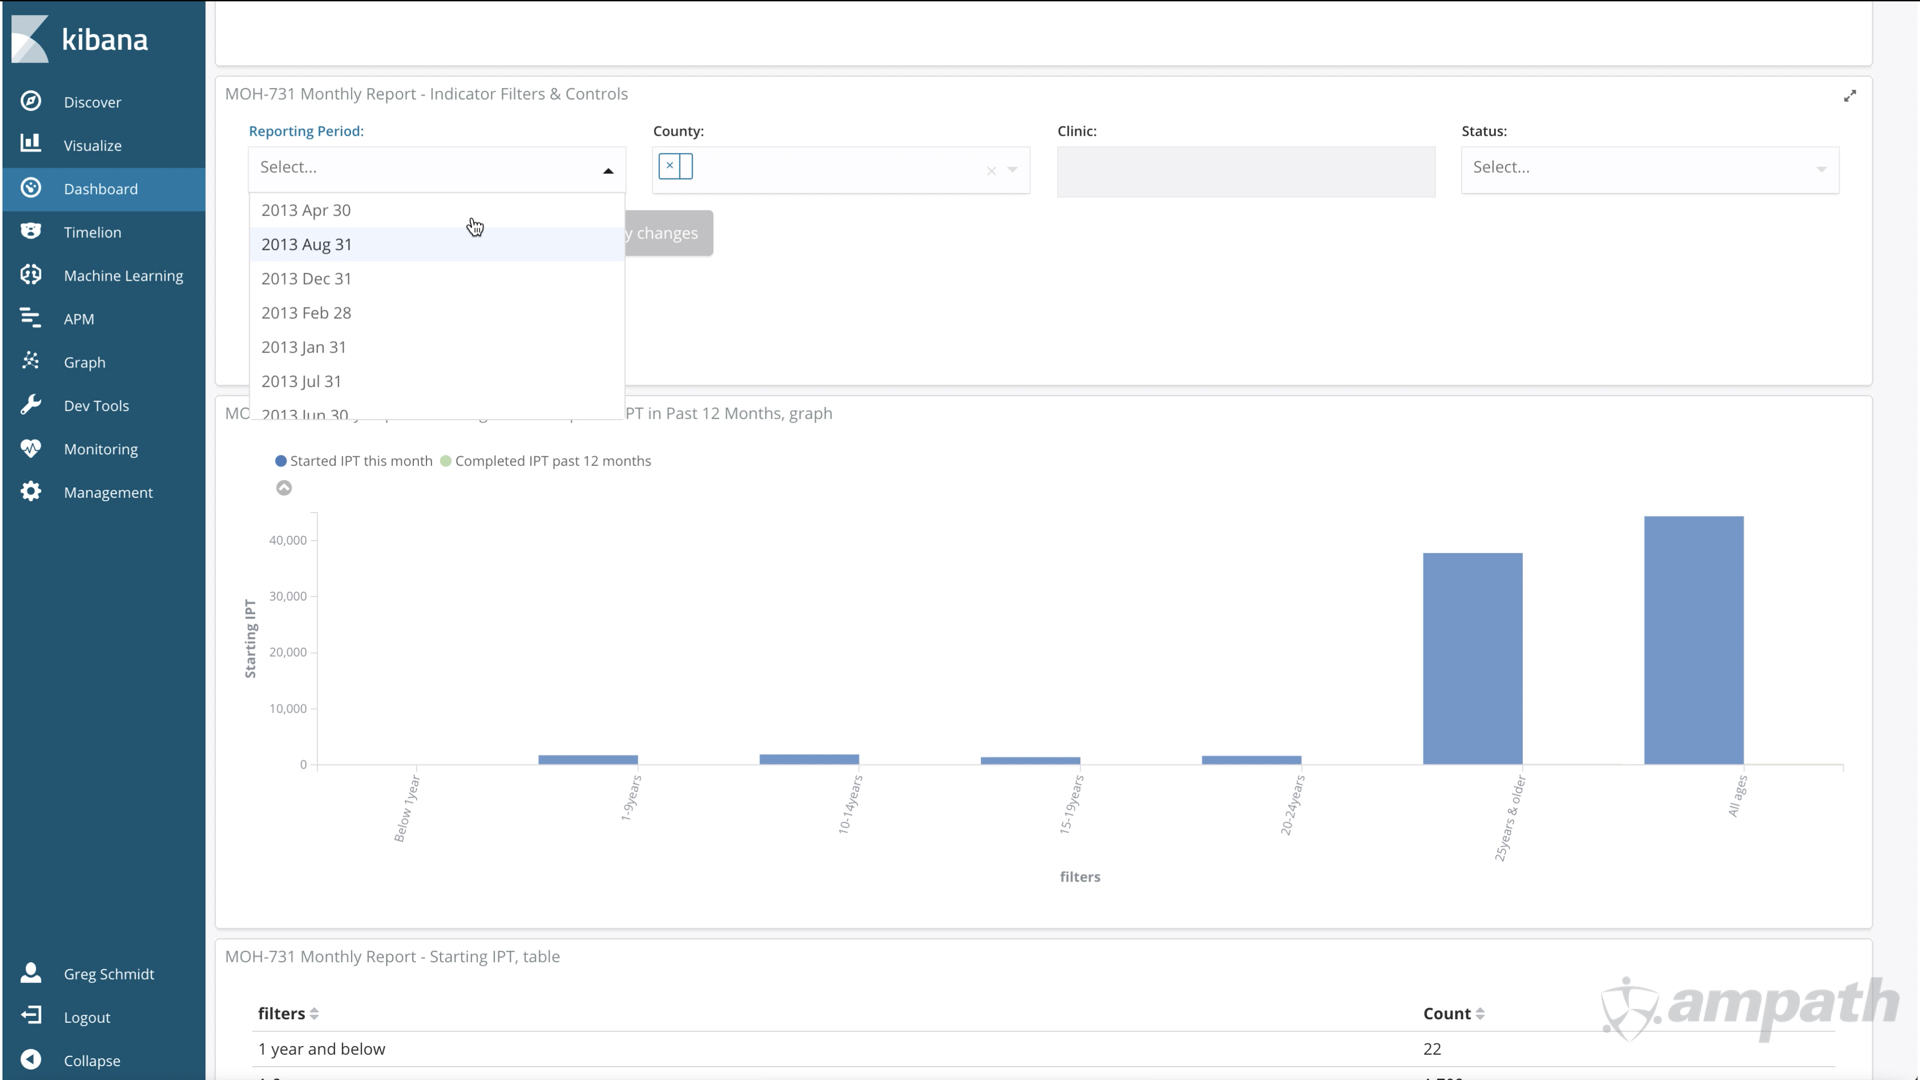Screen dimensions: 1920x1080
Task: Click the 1-9years bar in chart
Action: point(588,760)
